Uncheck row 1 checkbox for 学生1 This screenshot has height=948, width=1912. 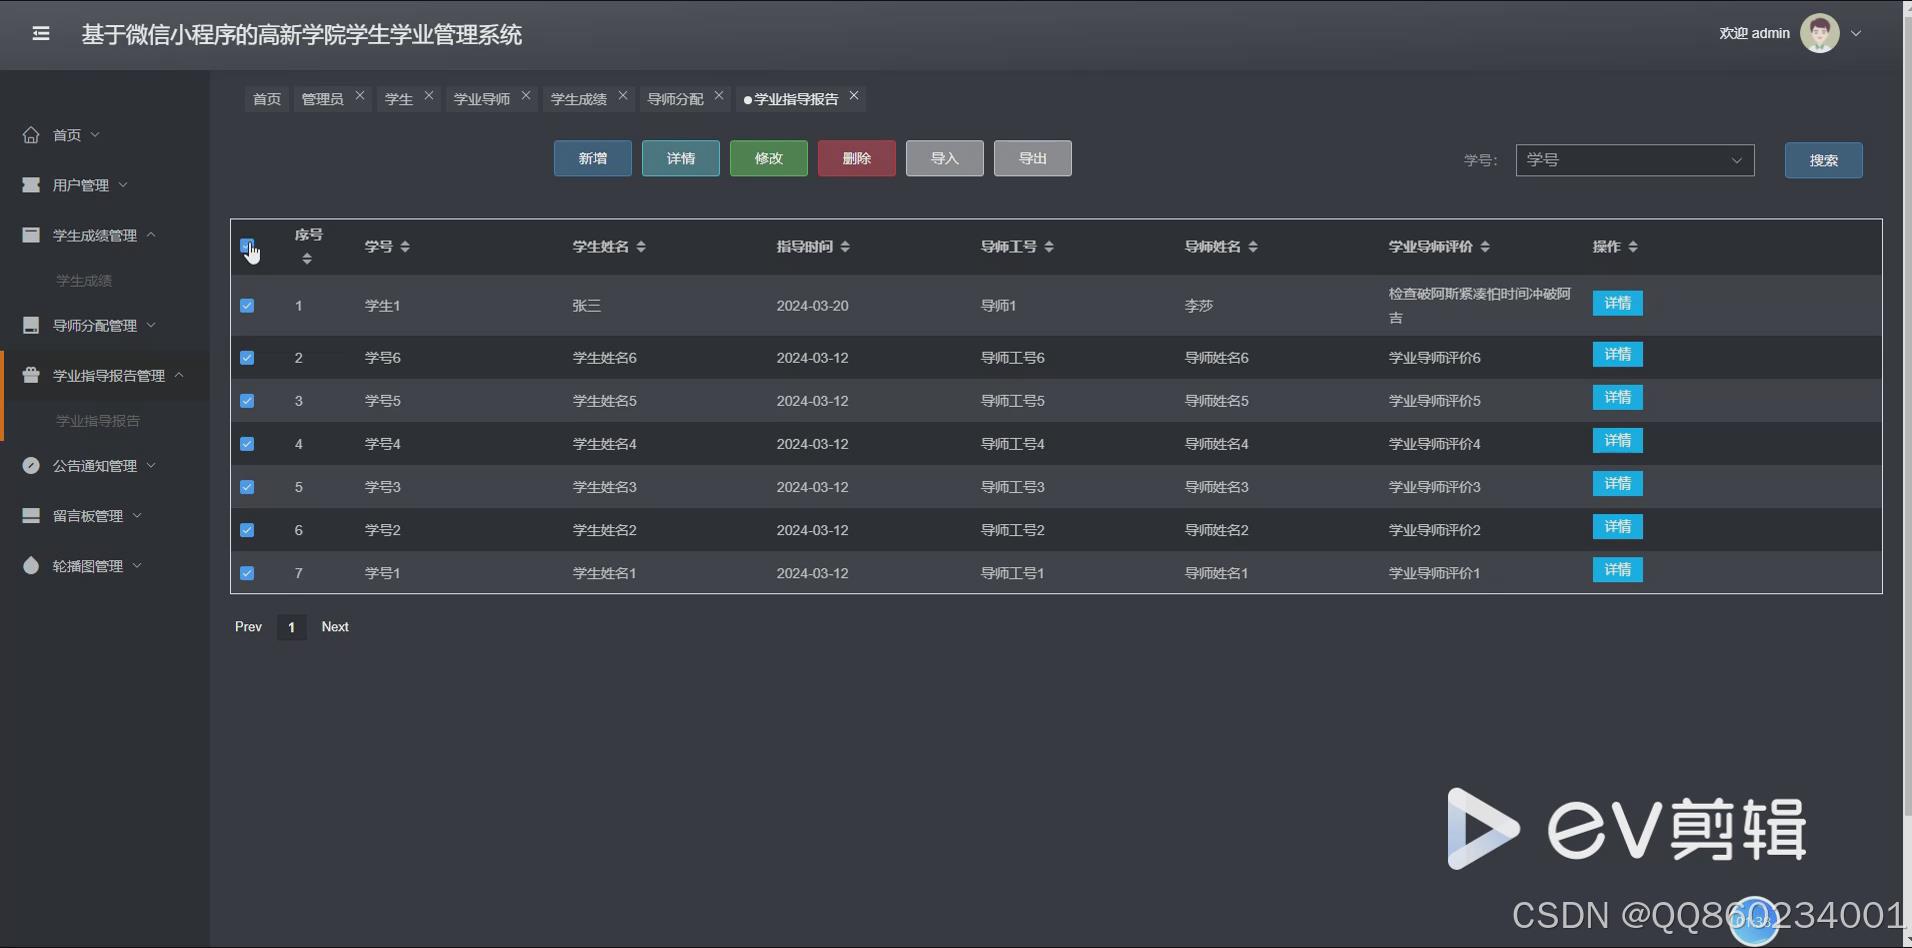(x=247, y=306)
